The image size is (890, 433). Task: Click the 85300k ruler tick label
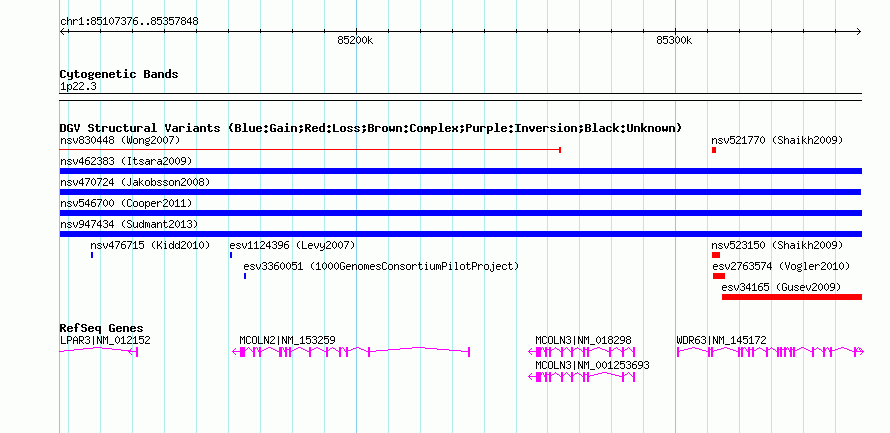tap(674, 40)
